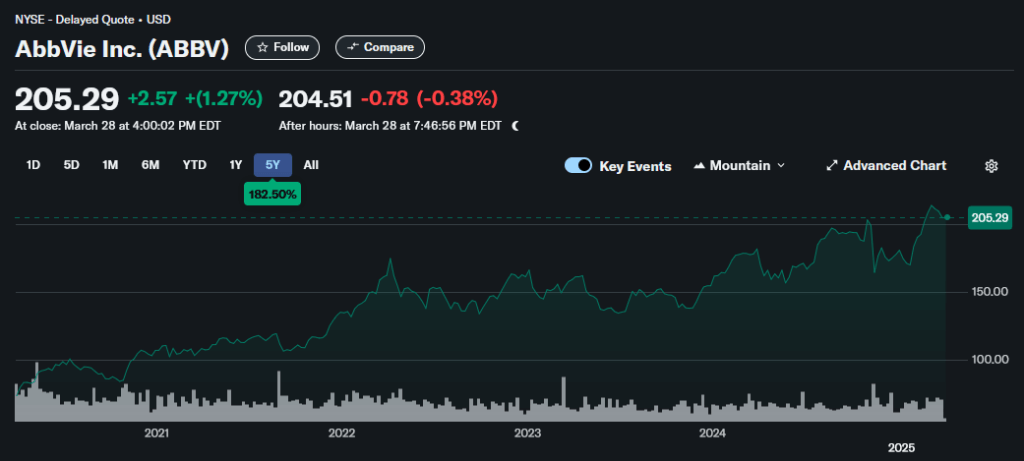Click the -0.78 after-hours change
1024x461 pixels.
[x=385, y=99]
